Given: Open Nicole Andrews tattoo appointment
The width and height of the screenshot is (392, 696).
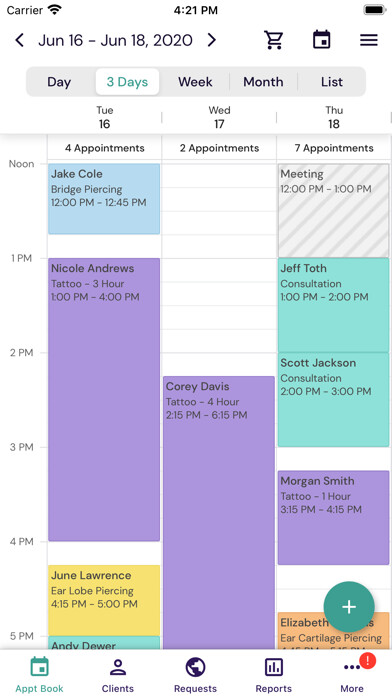Looking at the screenshot, I should pos(104,399).
